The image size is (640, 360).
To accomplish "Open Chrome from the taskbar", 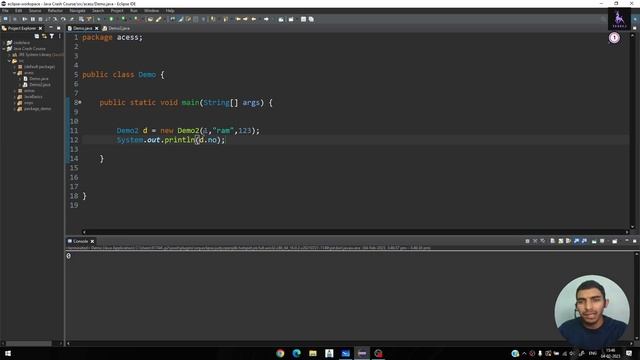I will tap(280, 353).
